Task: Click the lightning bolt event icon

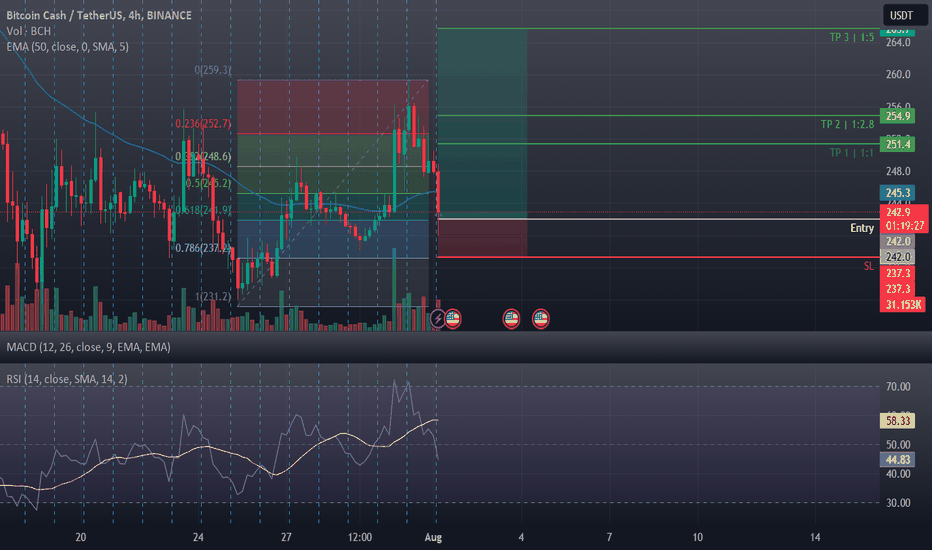Action: pos(437,319)
